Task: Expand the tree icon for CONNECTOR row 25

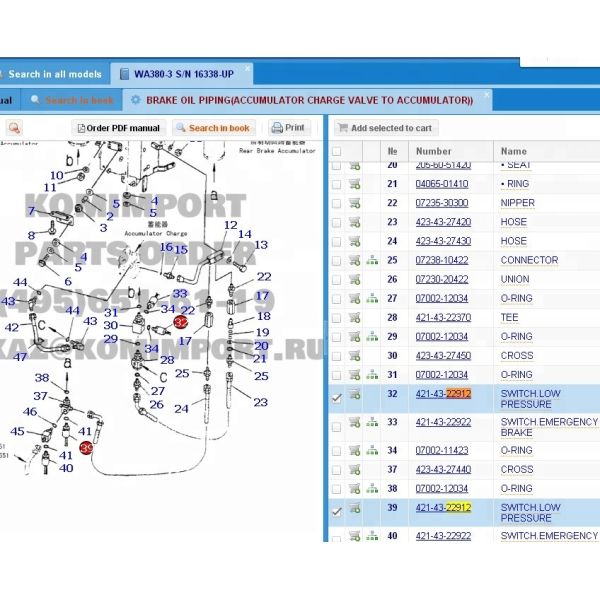Action: [372, 260]
